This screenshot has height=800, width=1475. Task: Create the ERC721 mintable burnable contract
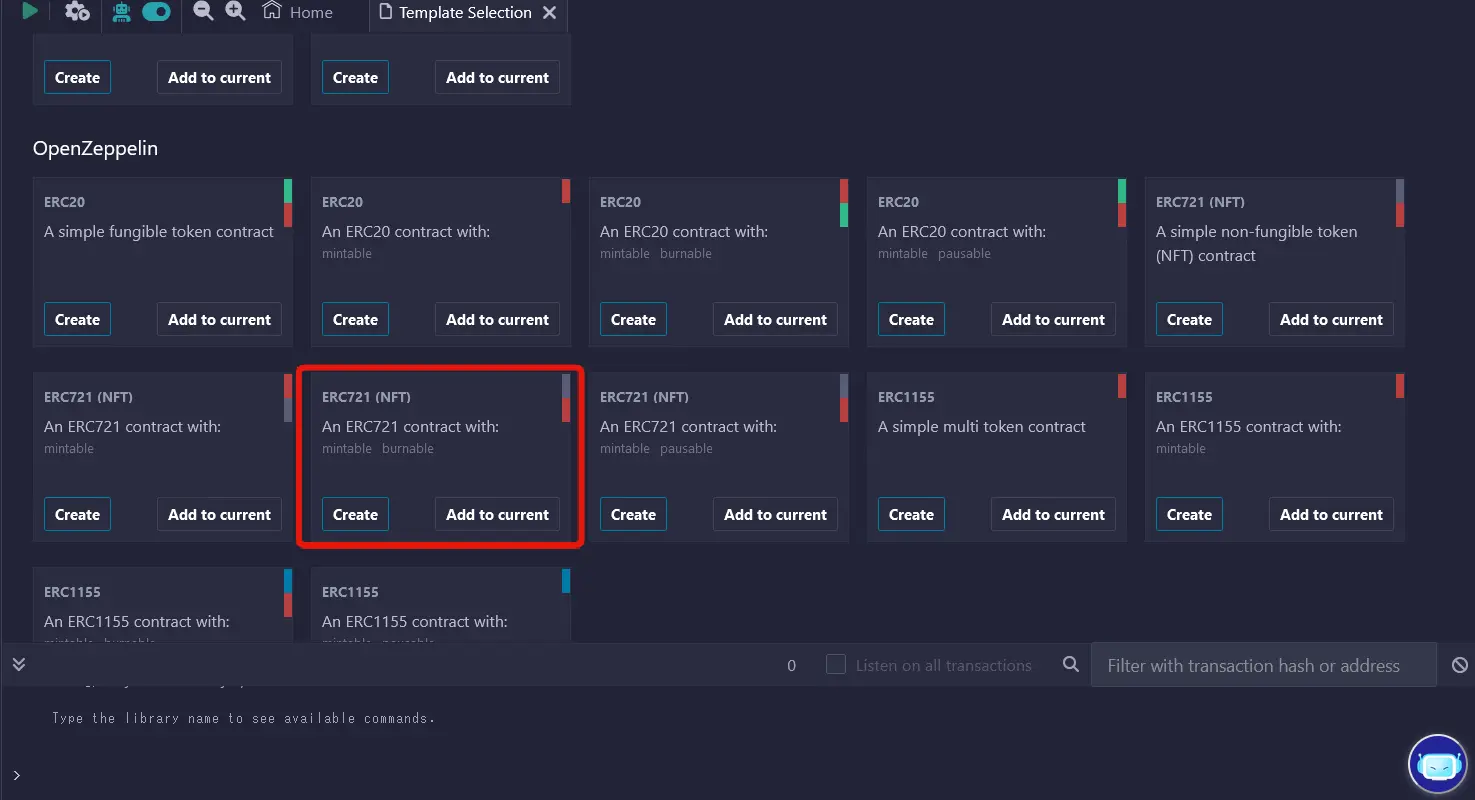click(x=355, y=515)
